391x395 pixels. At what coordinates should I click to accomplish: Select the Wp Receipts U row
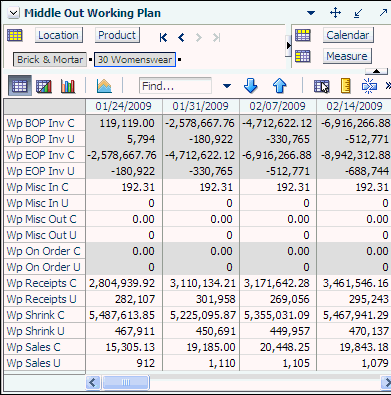[x=45, y=299]
